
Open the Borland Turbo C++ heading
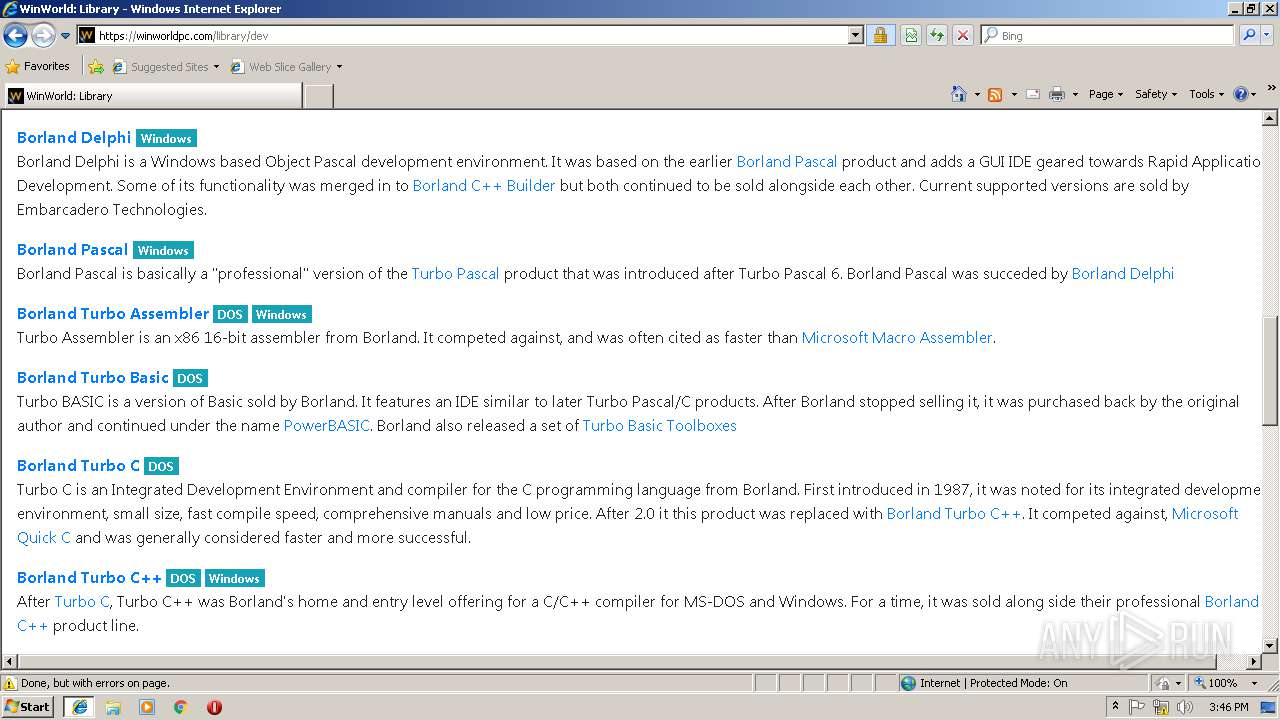(89, 578)
